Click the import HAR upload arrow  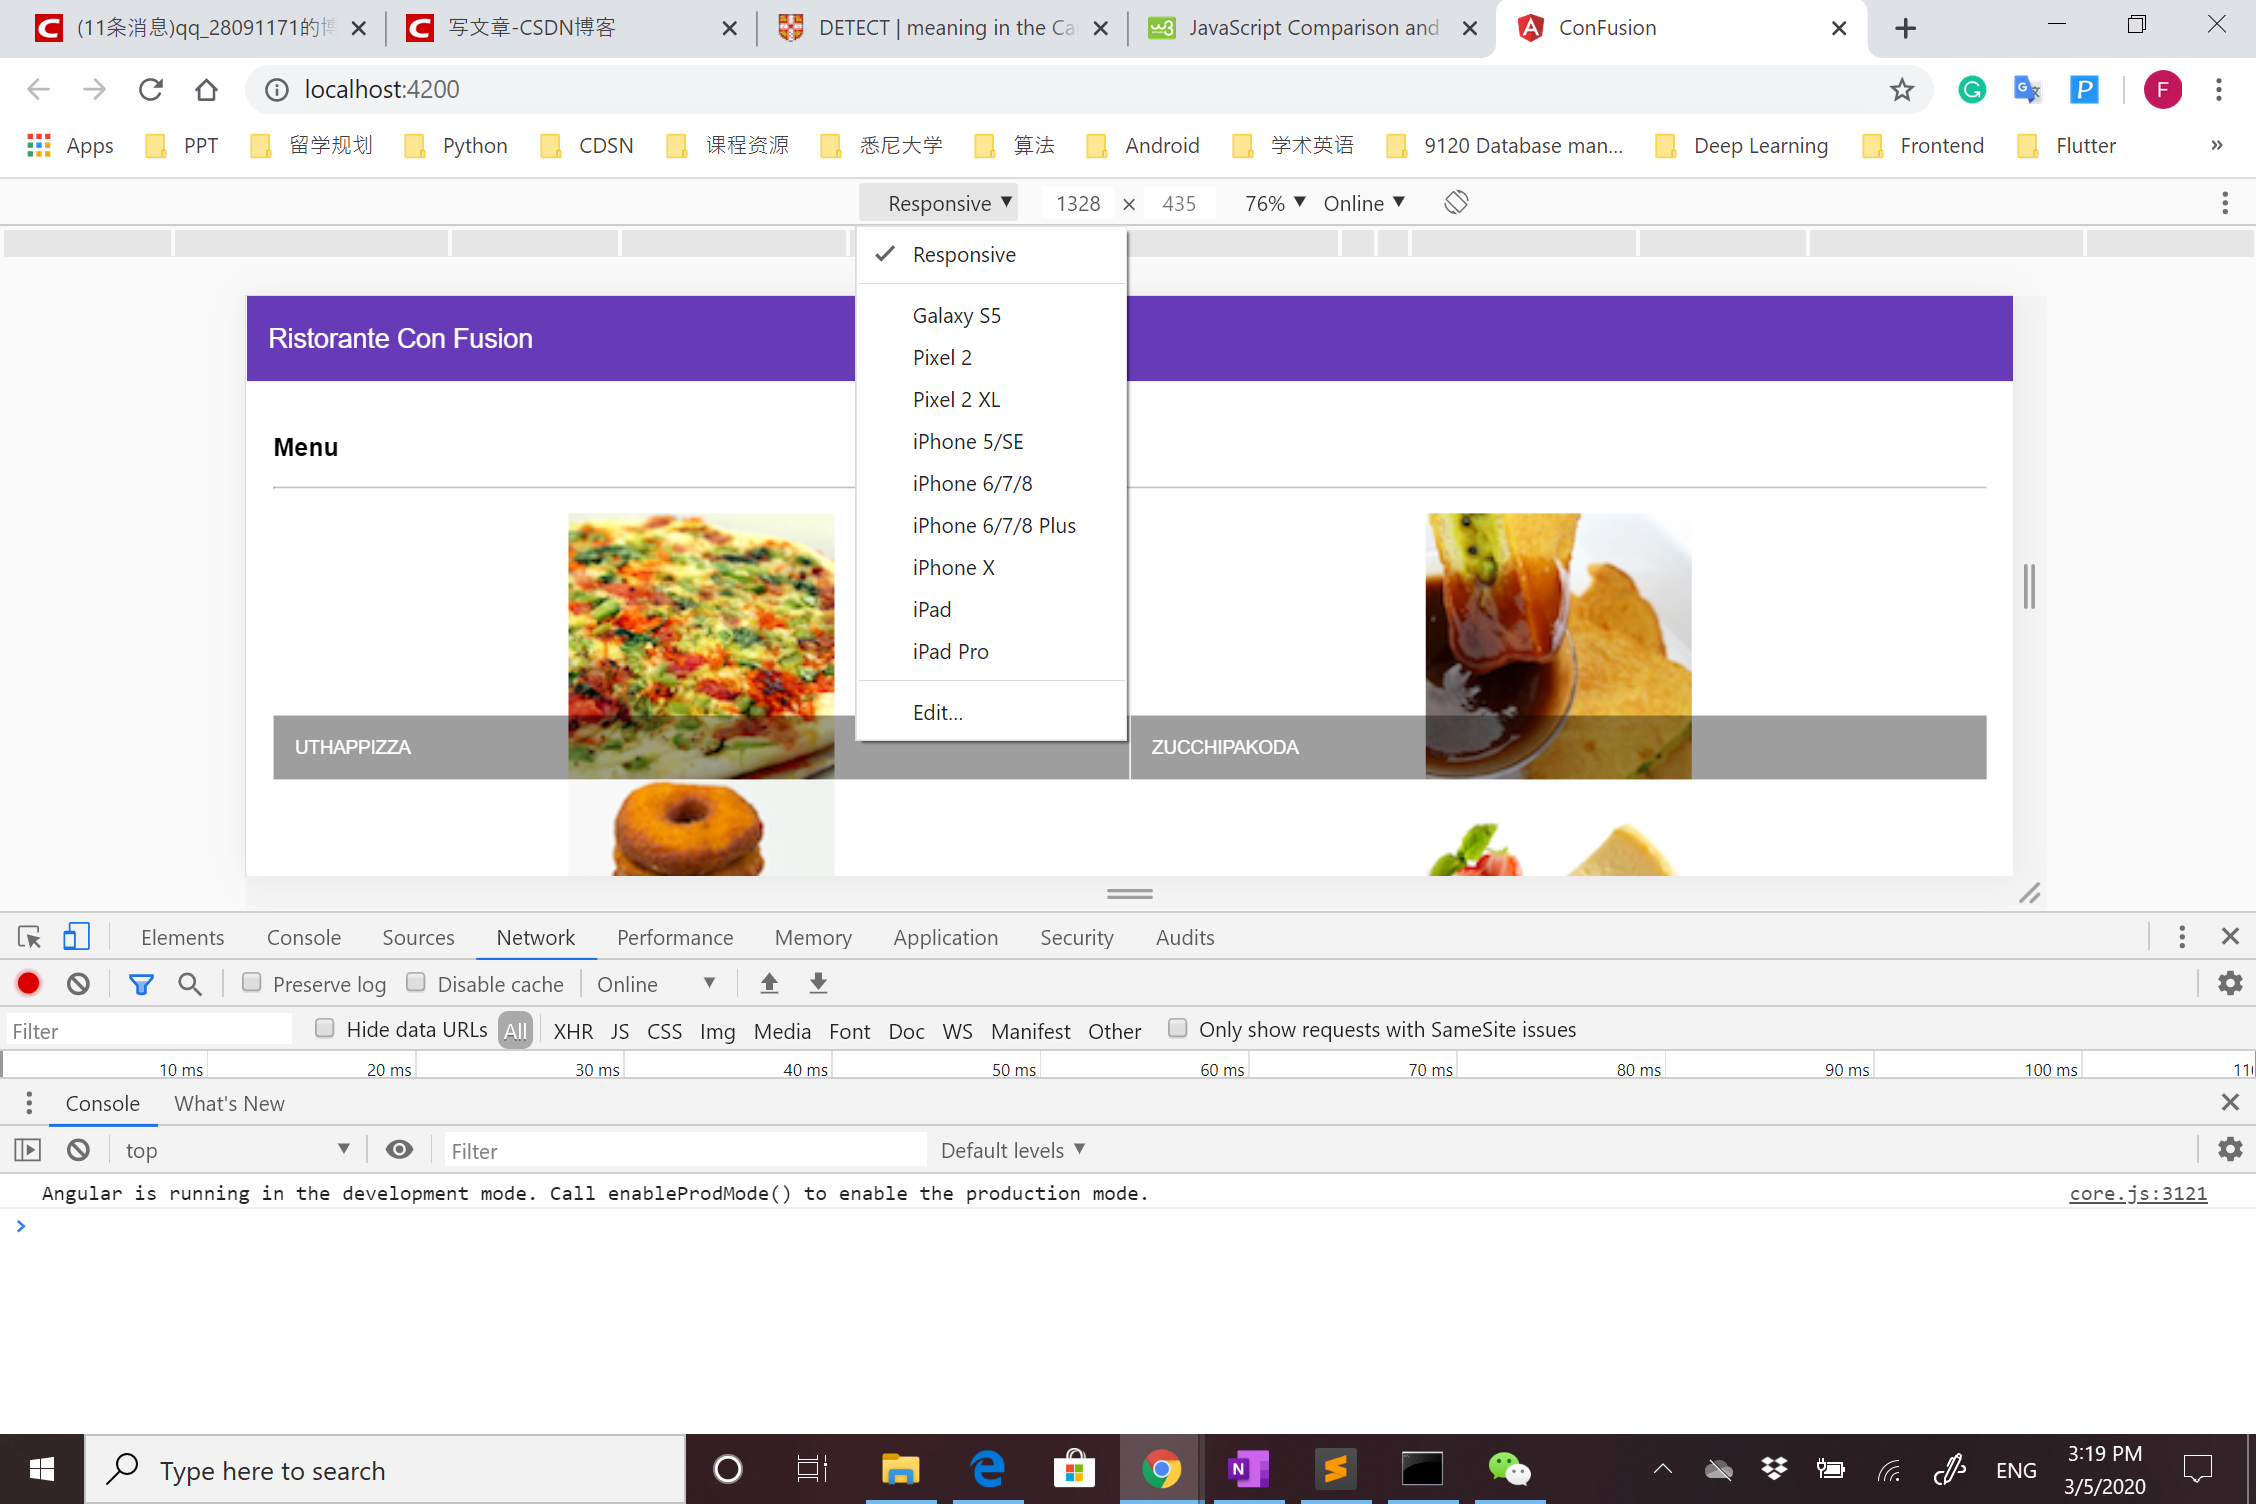(x=769, y=984)
